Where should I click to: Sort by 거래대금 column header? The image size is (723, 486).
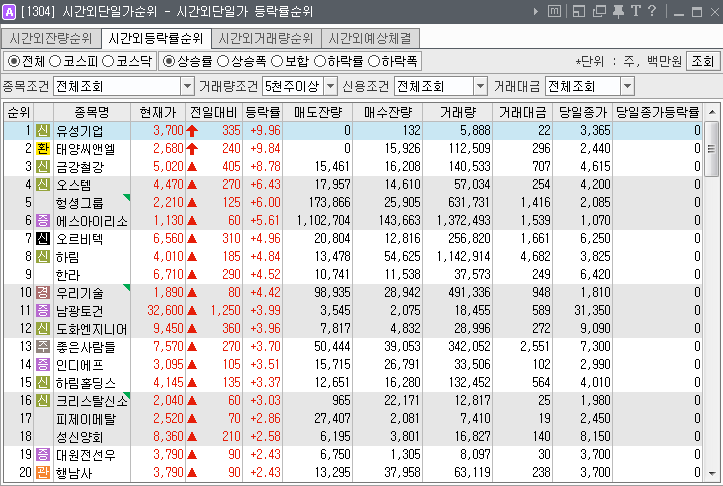tap(522, 112)
